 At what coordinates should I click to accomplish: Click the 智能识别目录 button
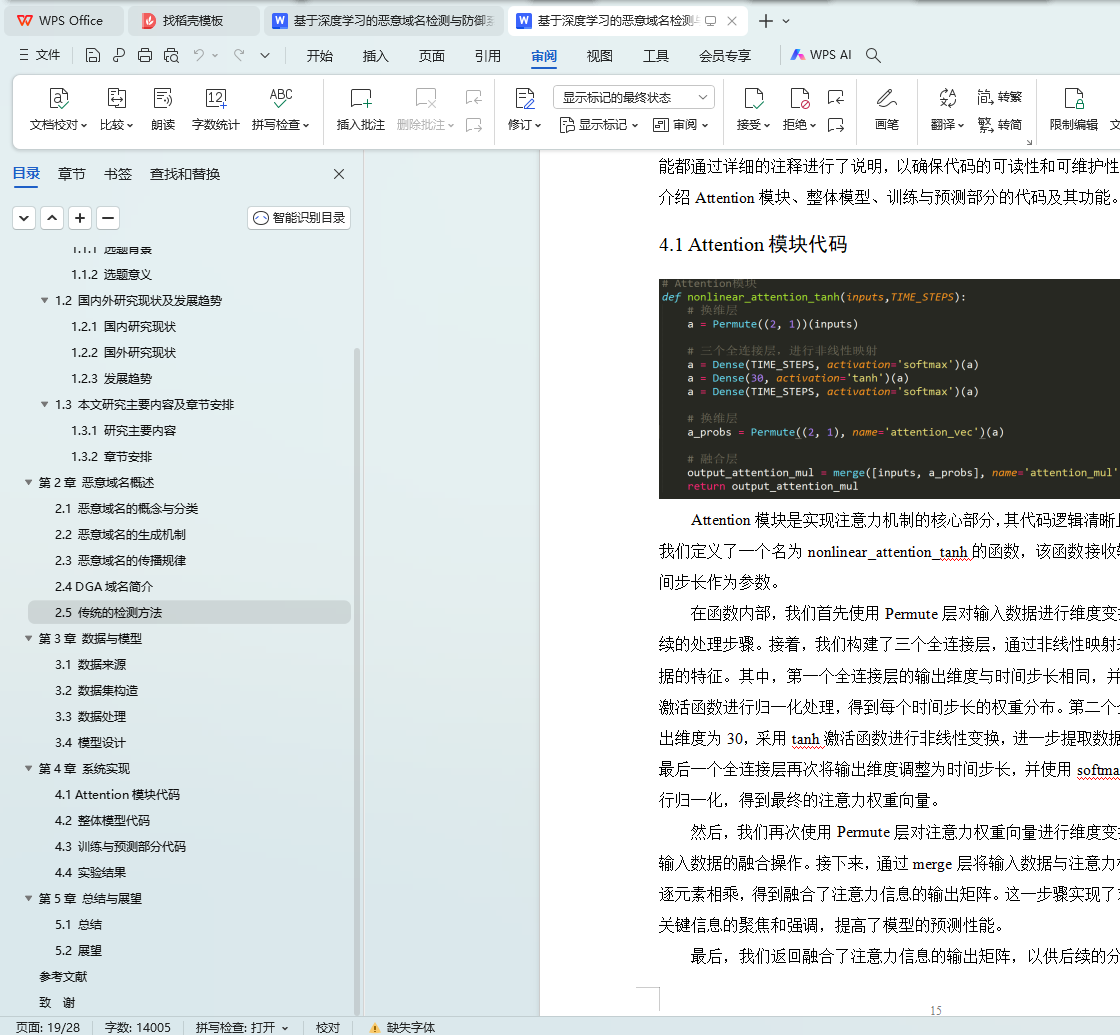tap(299, 218)
